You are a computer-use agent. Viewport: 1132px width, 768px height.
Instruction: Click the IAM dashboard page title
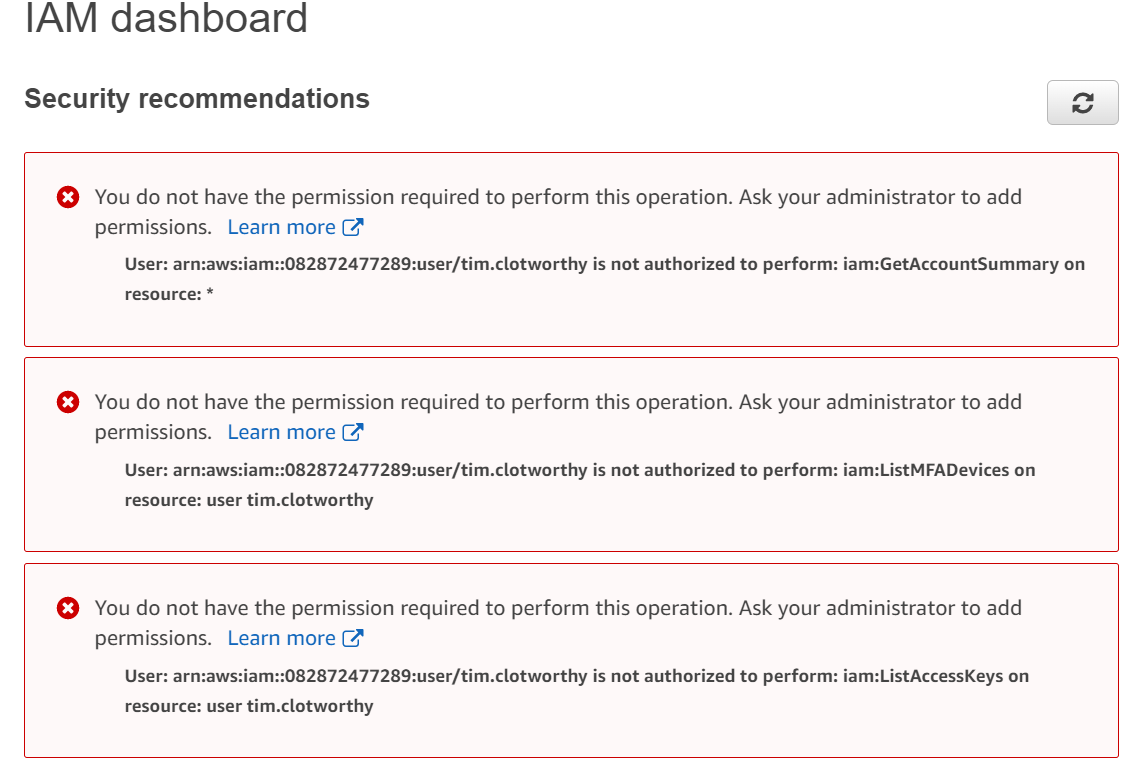point(166,18)
